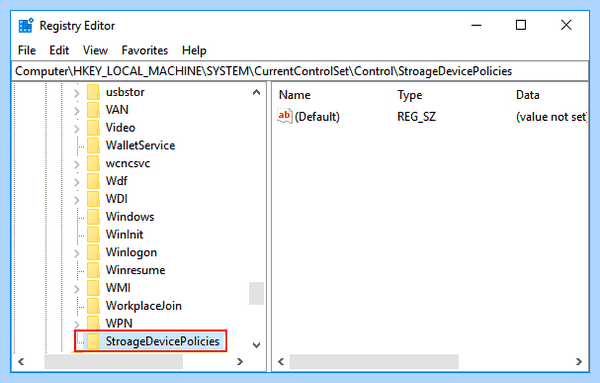Click the Winresume folder icon
The image size is (600, 383).
(x=93, y=270)
